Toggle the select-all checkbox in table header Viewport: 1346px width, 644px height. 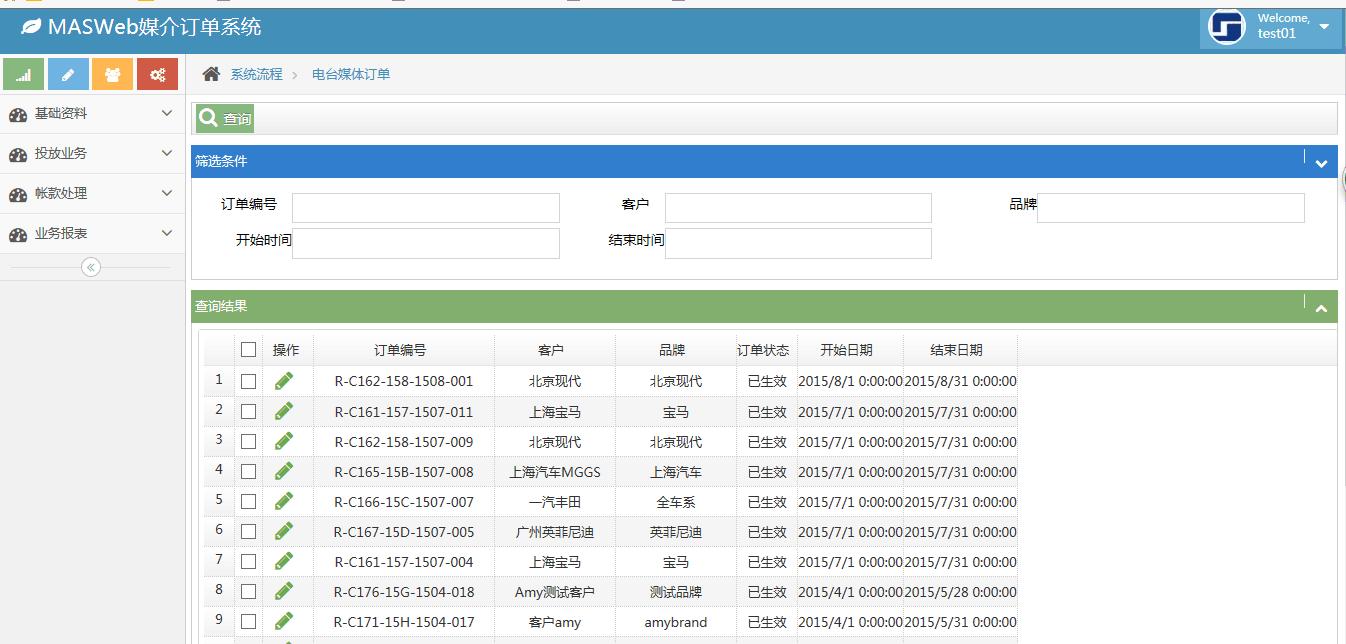click(248, 350)
